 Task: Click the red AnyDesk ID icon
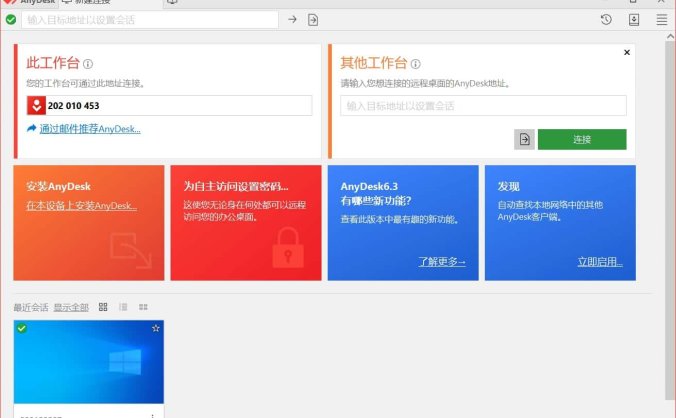point(36,106)
